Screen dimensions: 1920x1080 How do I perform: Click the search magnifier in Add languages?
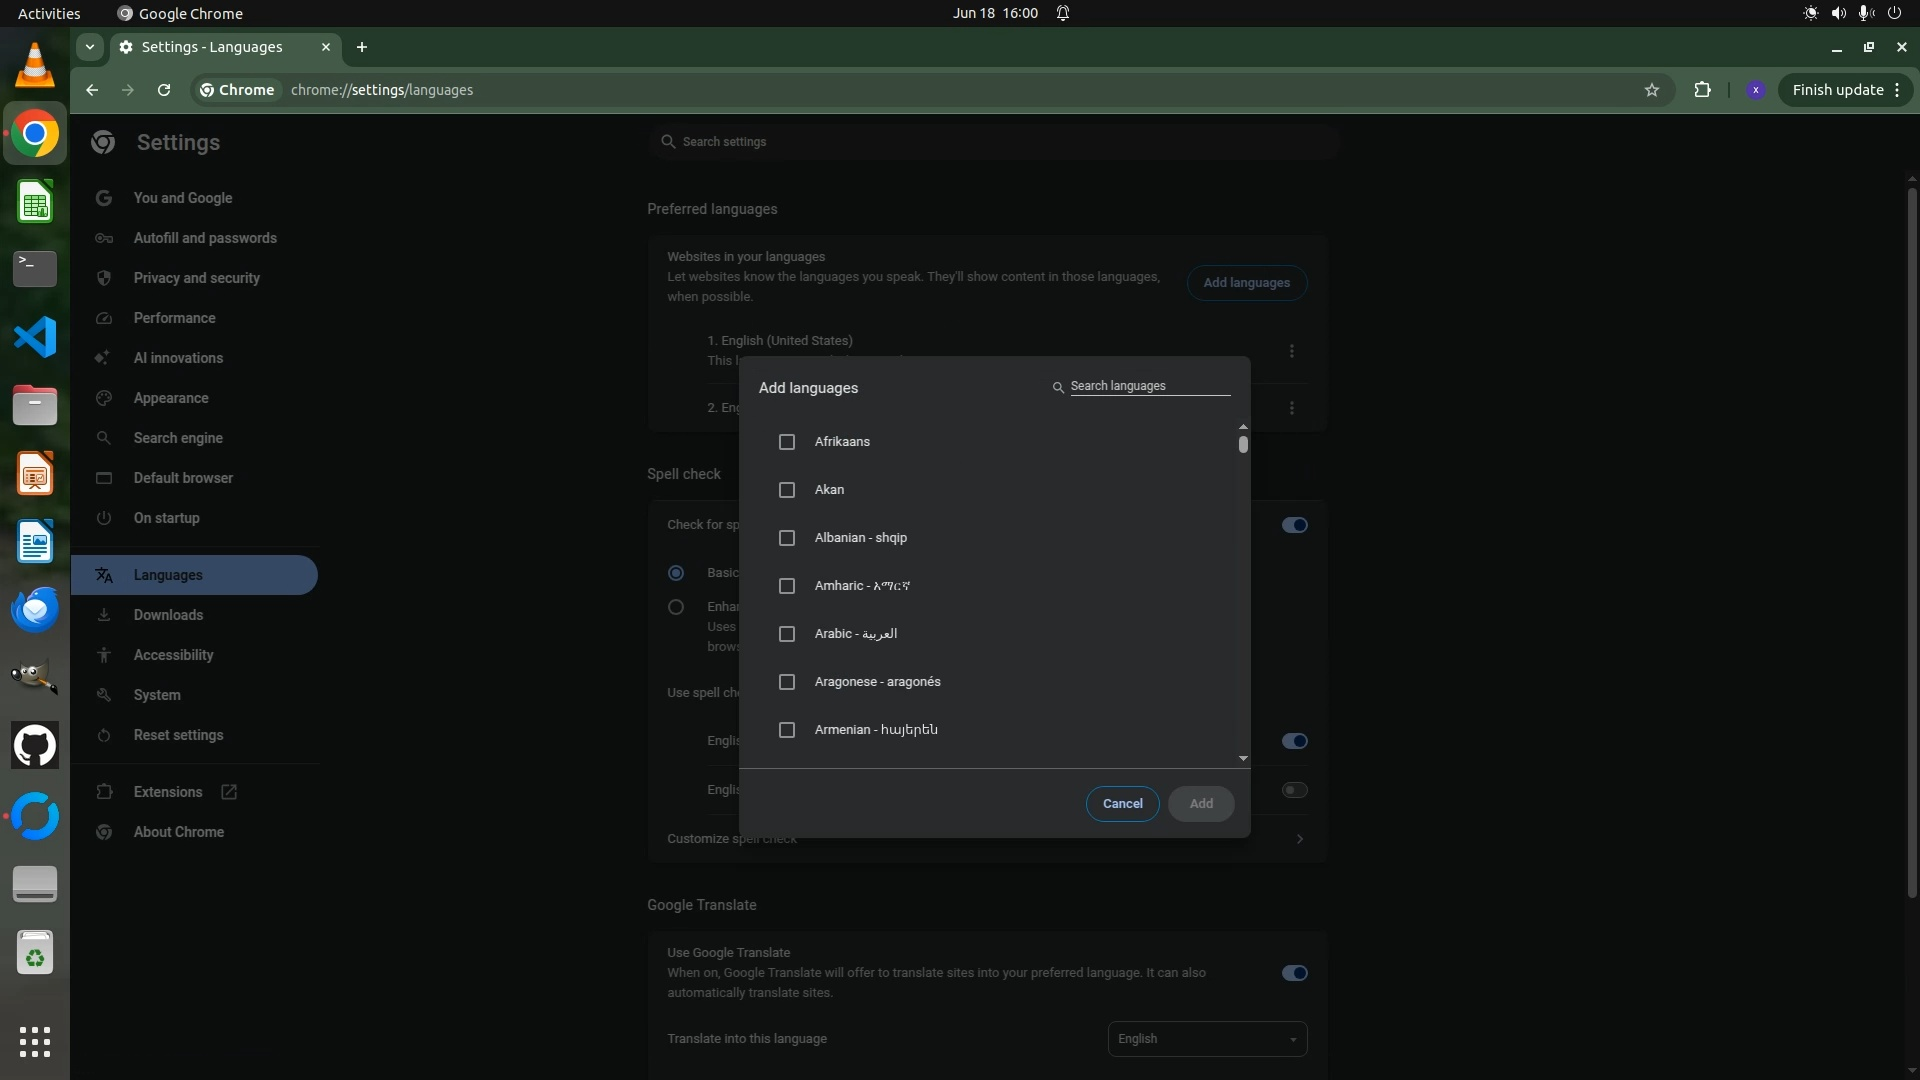(x=1058, y=387)
